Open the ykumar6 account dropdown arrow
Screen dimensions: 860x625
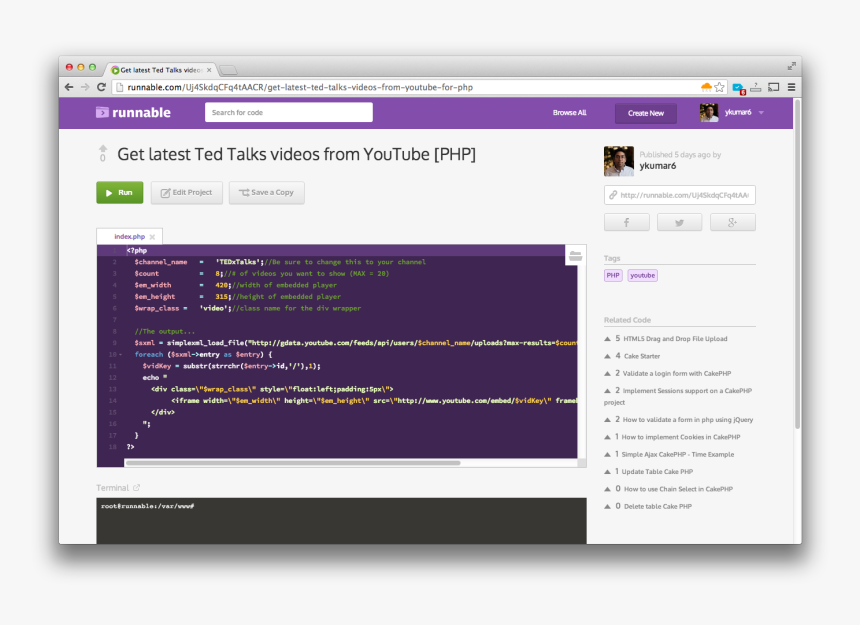tap(761, 113)
